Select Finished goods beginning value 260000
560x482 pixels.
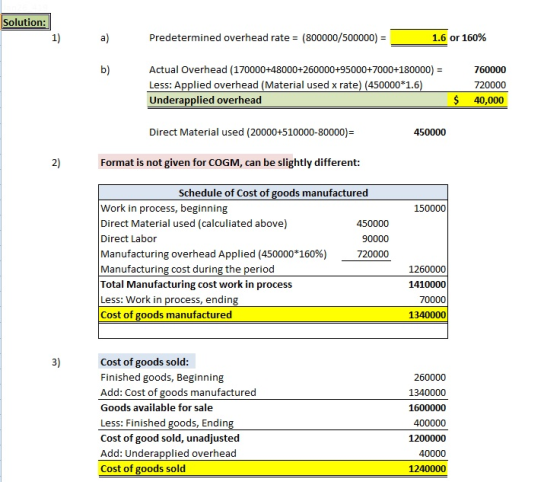click(430, 378)
